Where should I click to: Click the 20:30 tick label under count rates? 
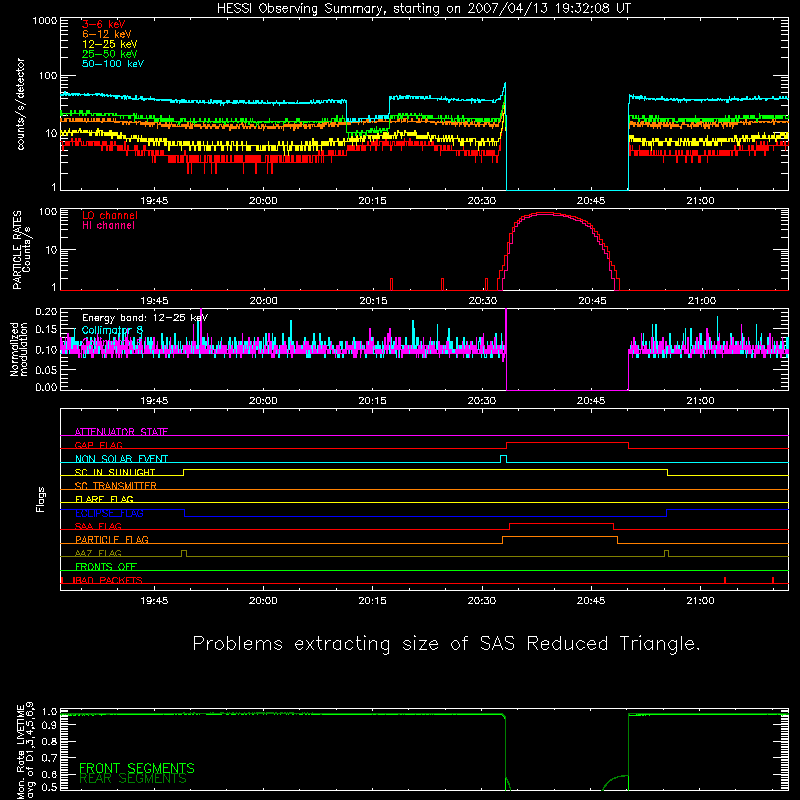click(x=482, y=201)
